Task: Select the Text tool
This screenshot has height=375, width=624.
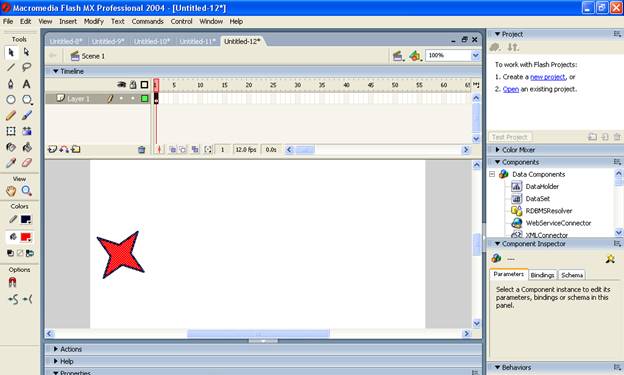Action: 26,84
